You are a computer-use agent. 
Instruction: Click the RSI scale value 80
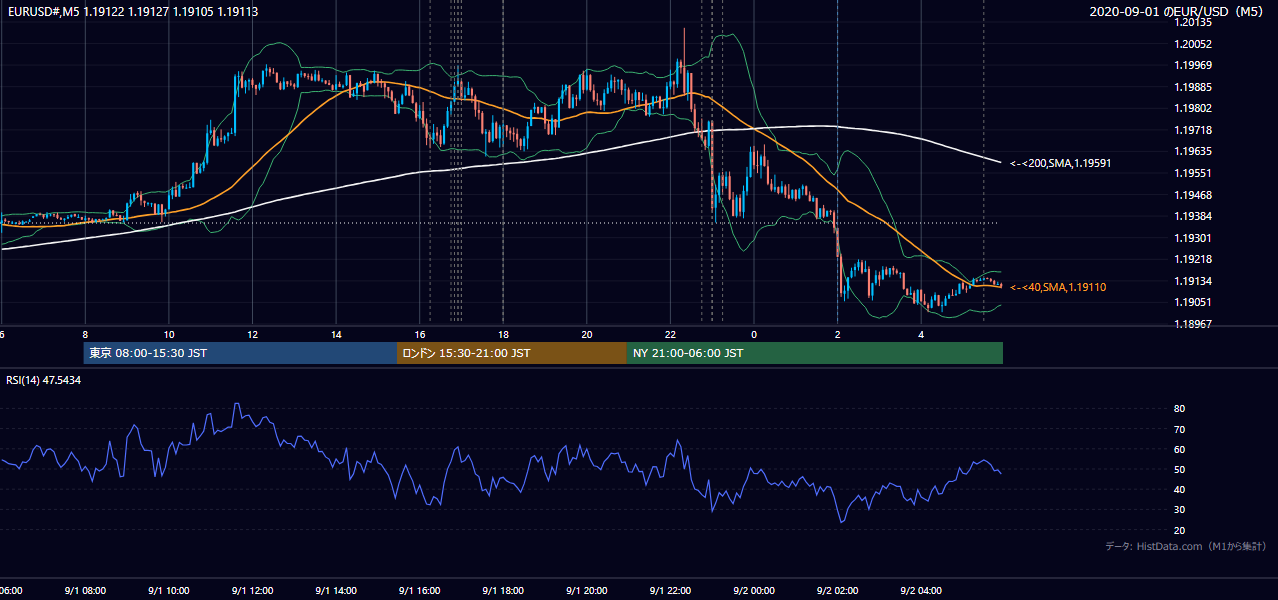1180,409
